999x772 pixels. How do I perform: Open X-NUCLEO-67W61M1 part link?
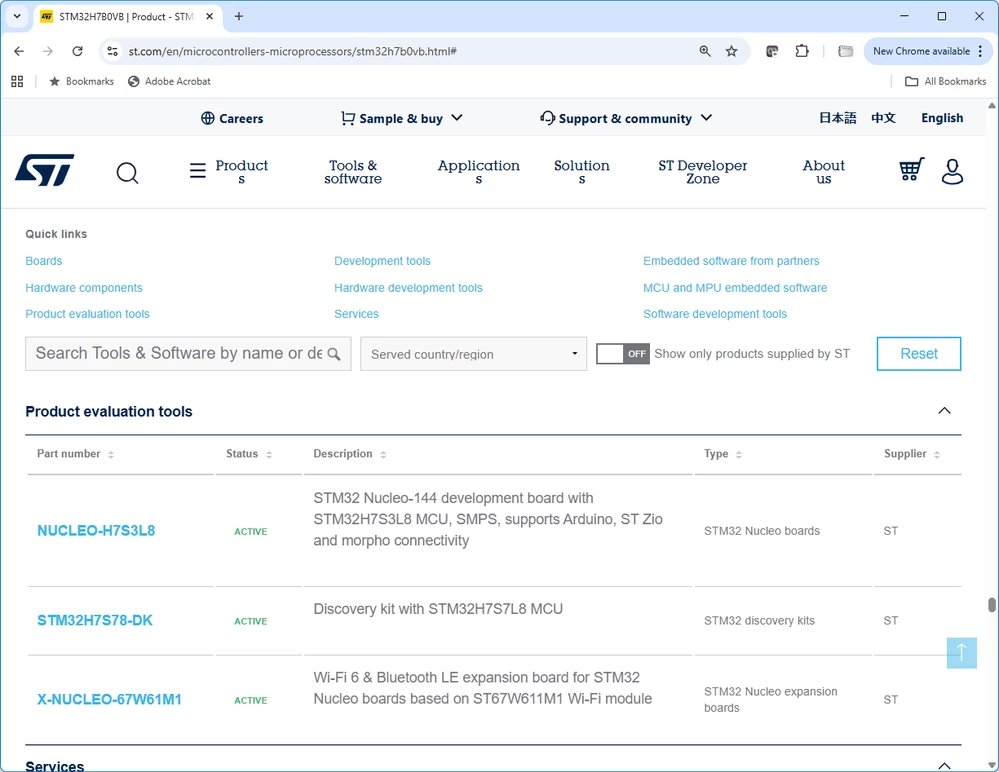[110, 699]
